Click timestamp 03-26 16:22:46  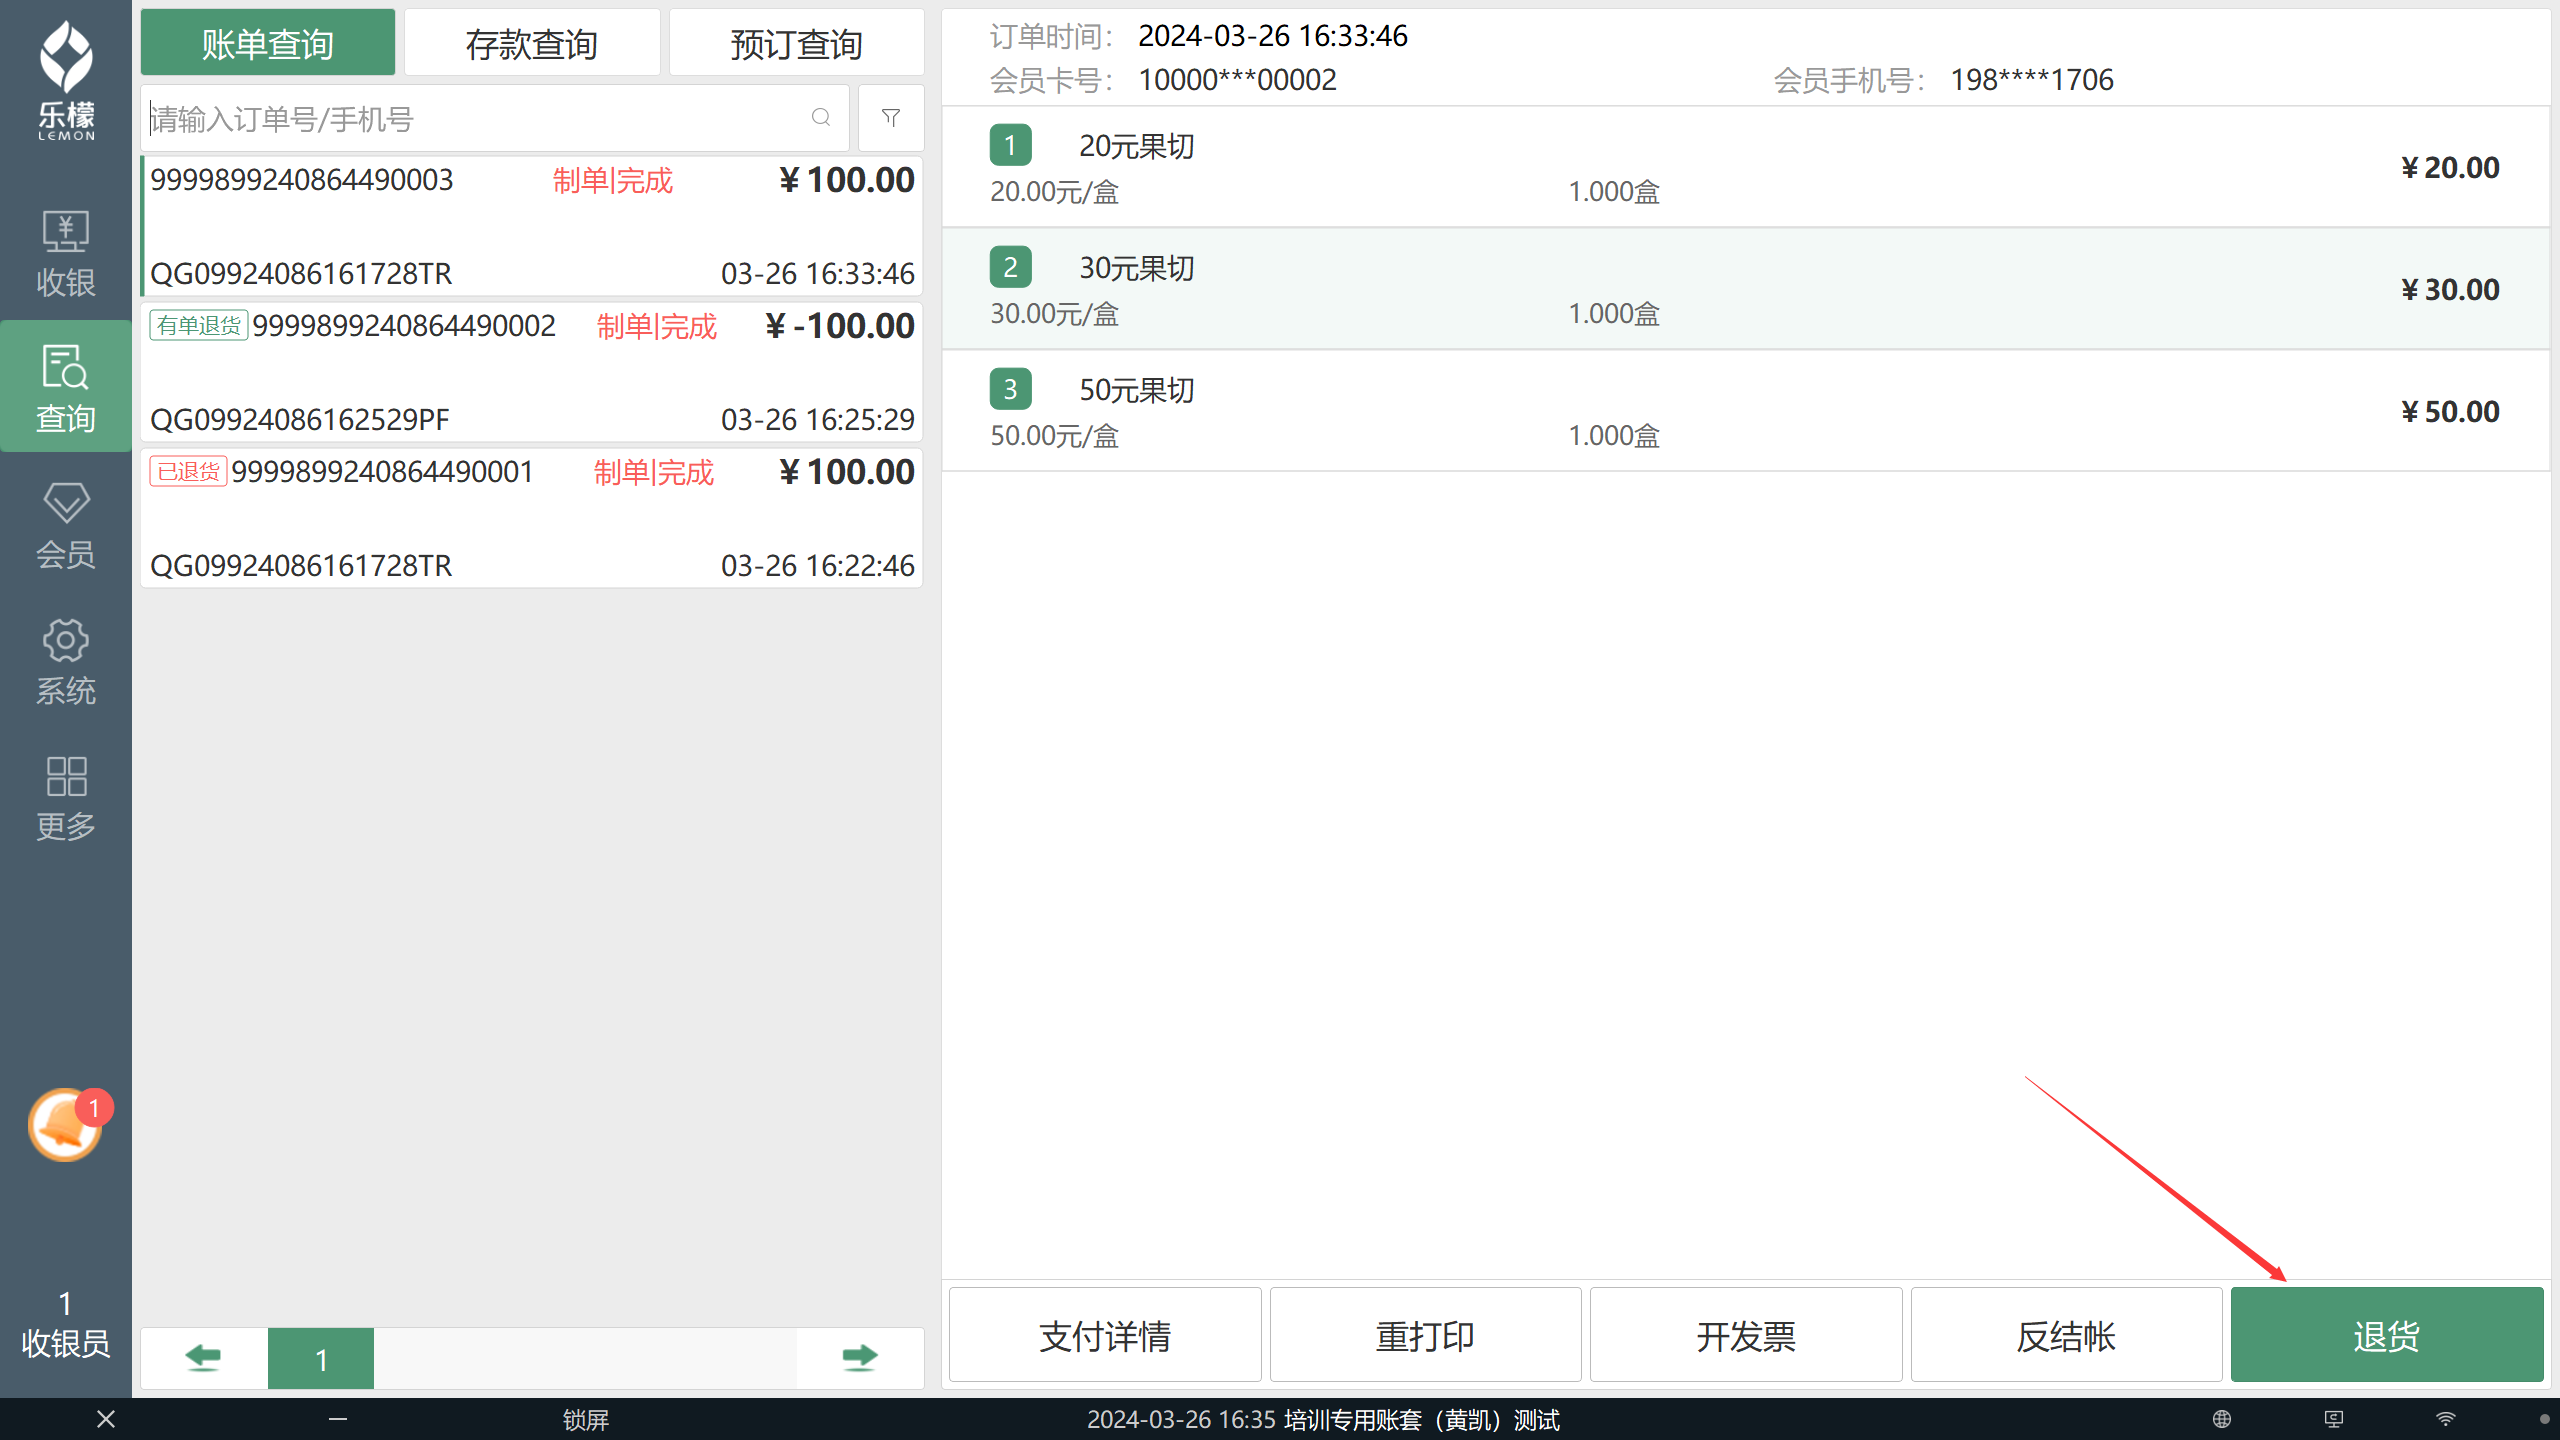[x=818, y=565]
